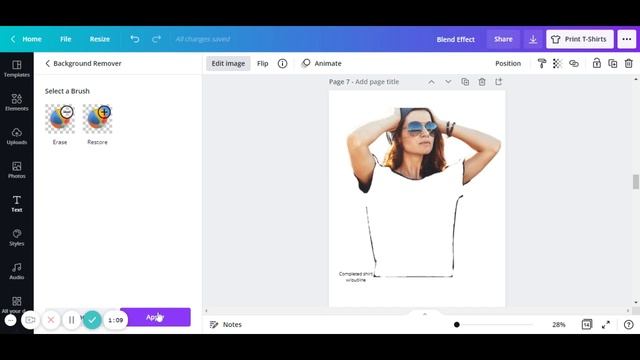Open the Photos sidebar panel
640x360 pixels.
pyautogui.click(x=17, y=170)
